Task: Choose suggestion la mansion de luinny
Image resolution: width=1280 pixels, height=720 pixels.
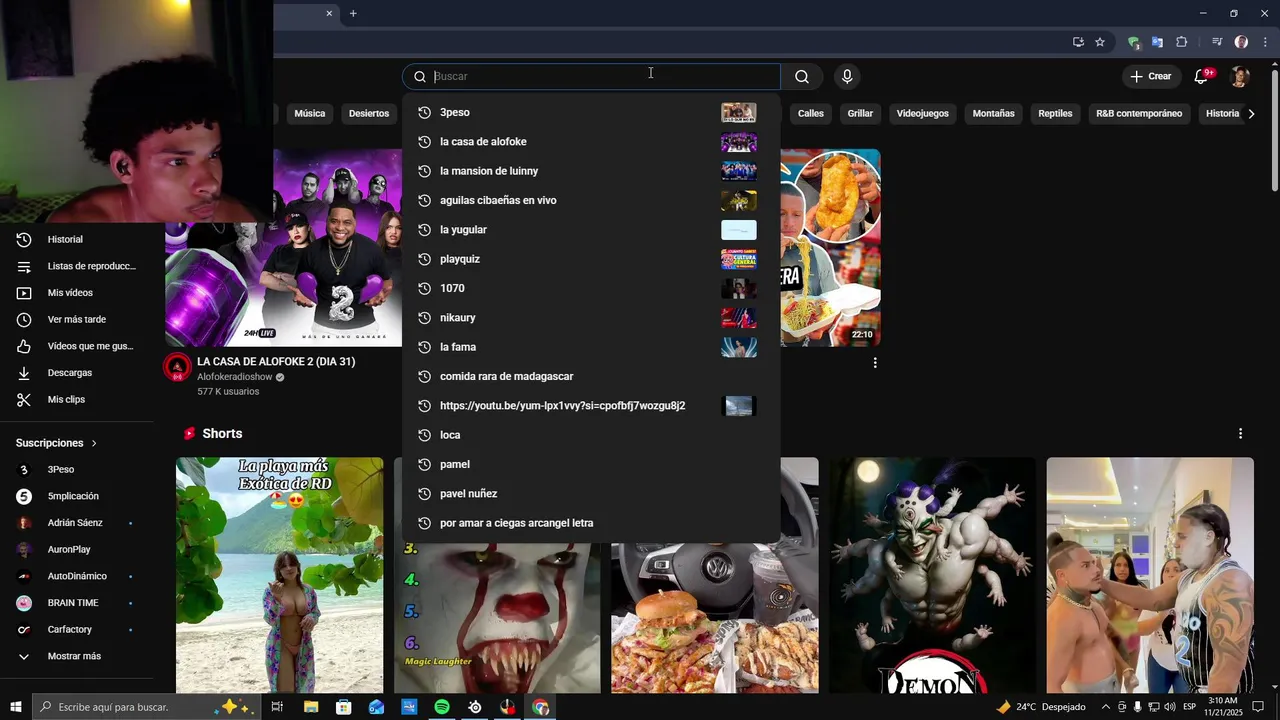Action: [x=591, y=171]
